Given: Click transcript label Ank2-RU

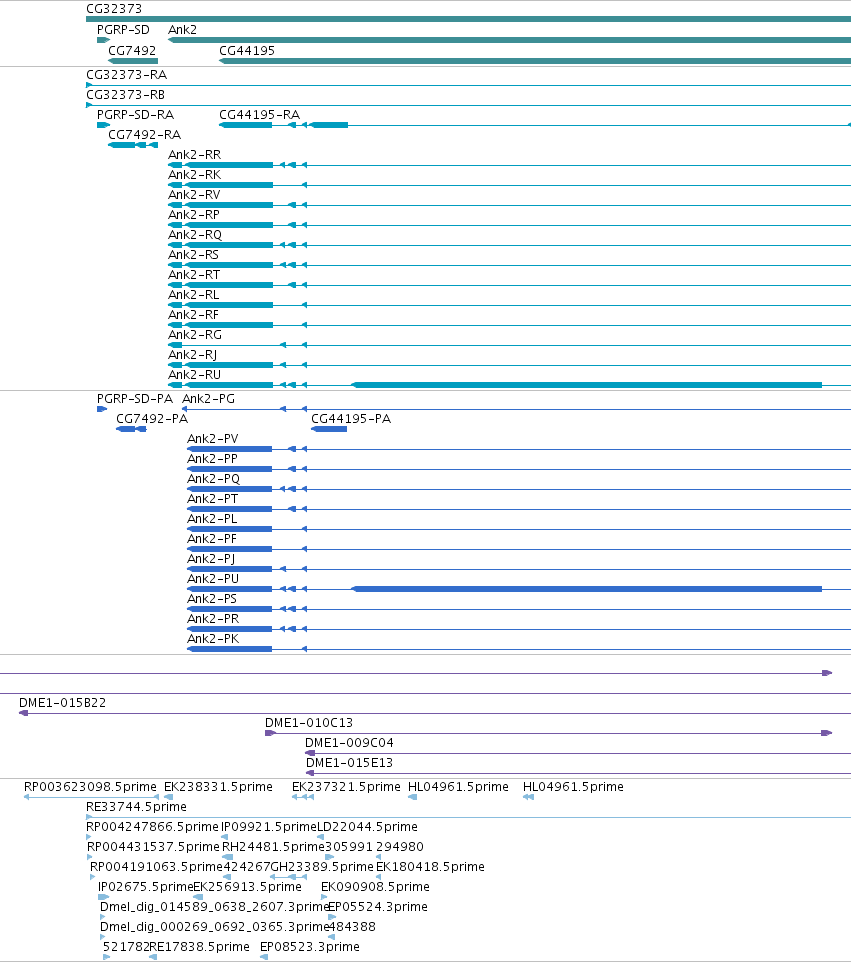Looking at the screenshot, I should (x=194, y=374).
